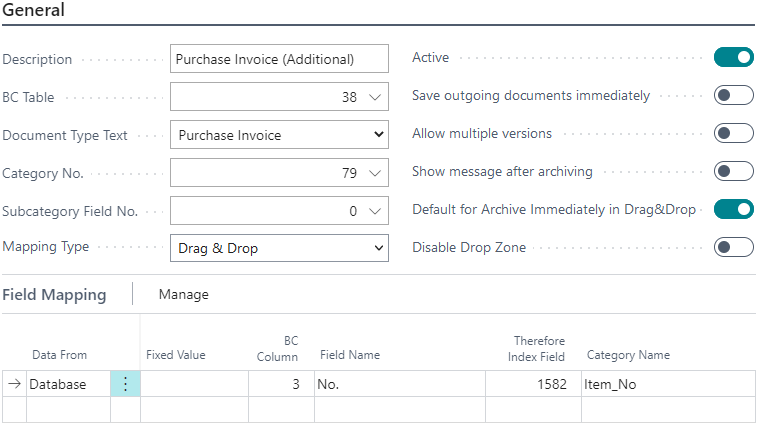Viewport: 757px width, 423px height.
Task: Expand the Subcategory Field No. dropdown
Action: [375, 211]
